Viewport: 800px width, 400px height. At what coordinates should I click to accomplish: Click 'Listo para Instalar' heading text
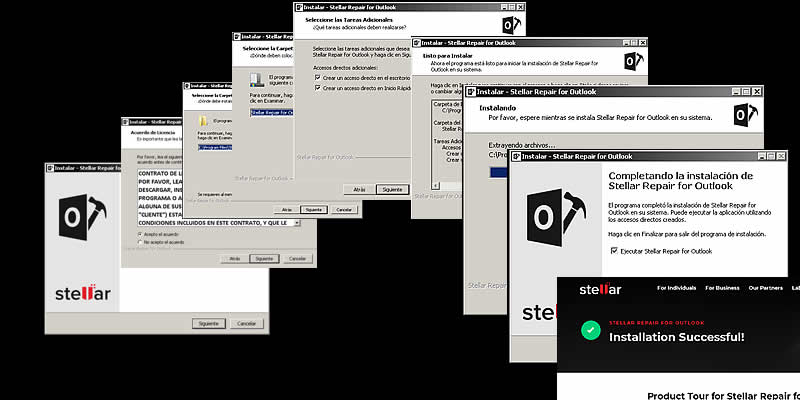click(448, 55)
